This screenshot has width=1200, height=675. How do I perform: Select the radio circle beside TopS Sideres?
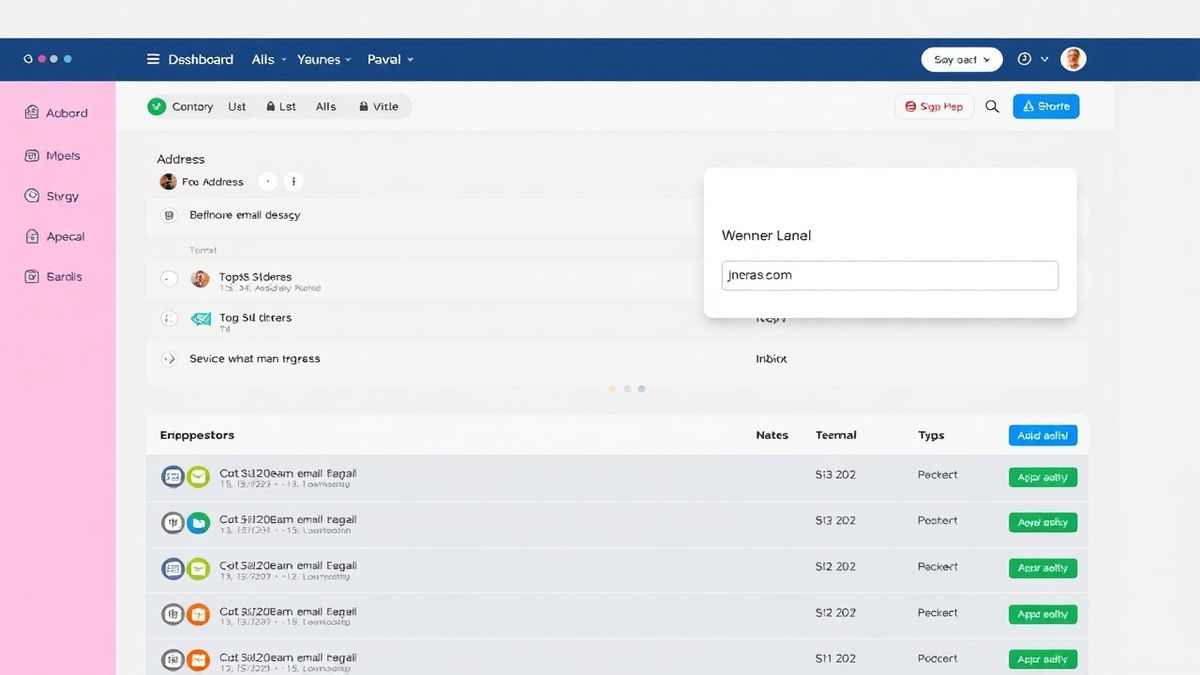[169, 279]
